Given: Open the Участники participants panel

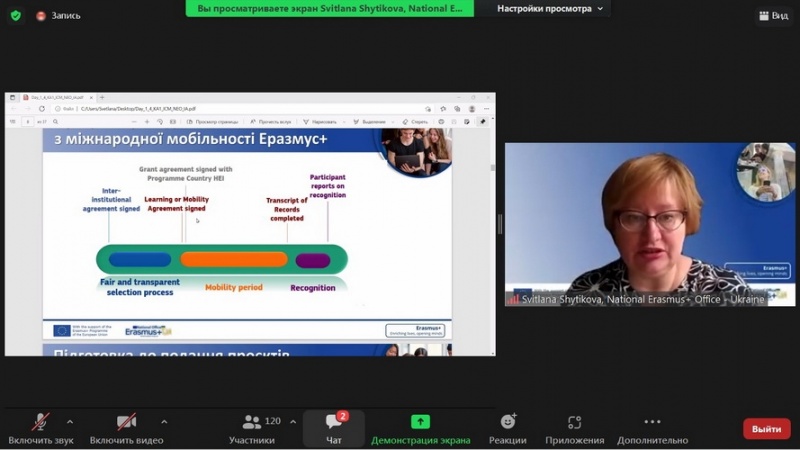Looking at the screenshot, I should tap(252, 428).
